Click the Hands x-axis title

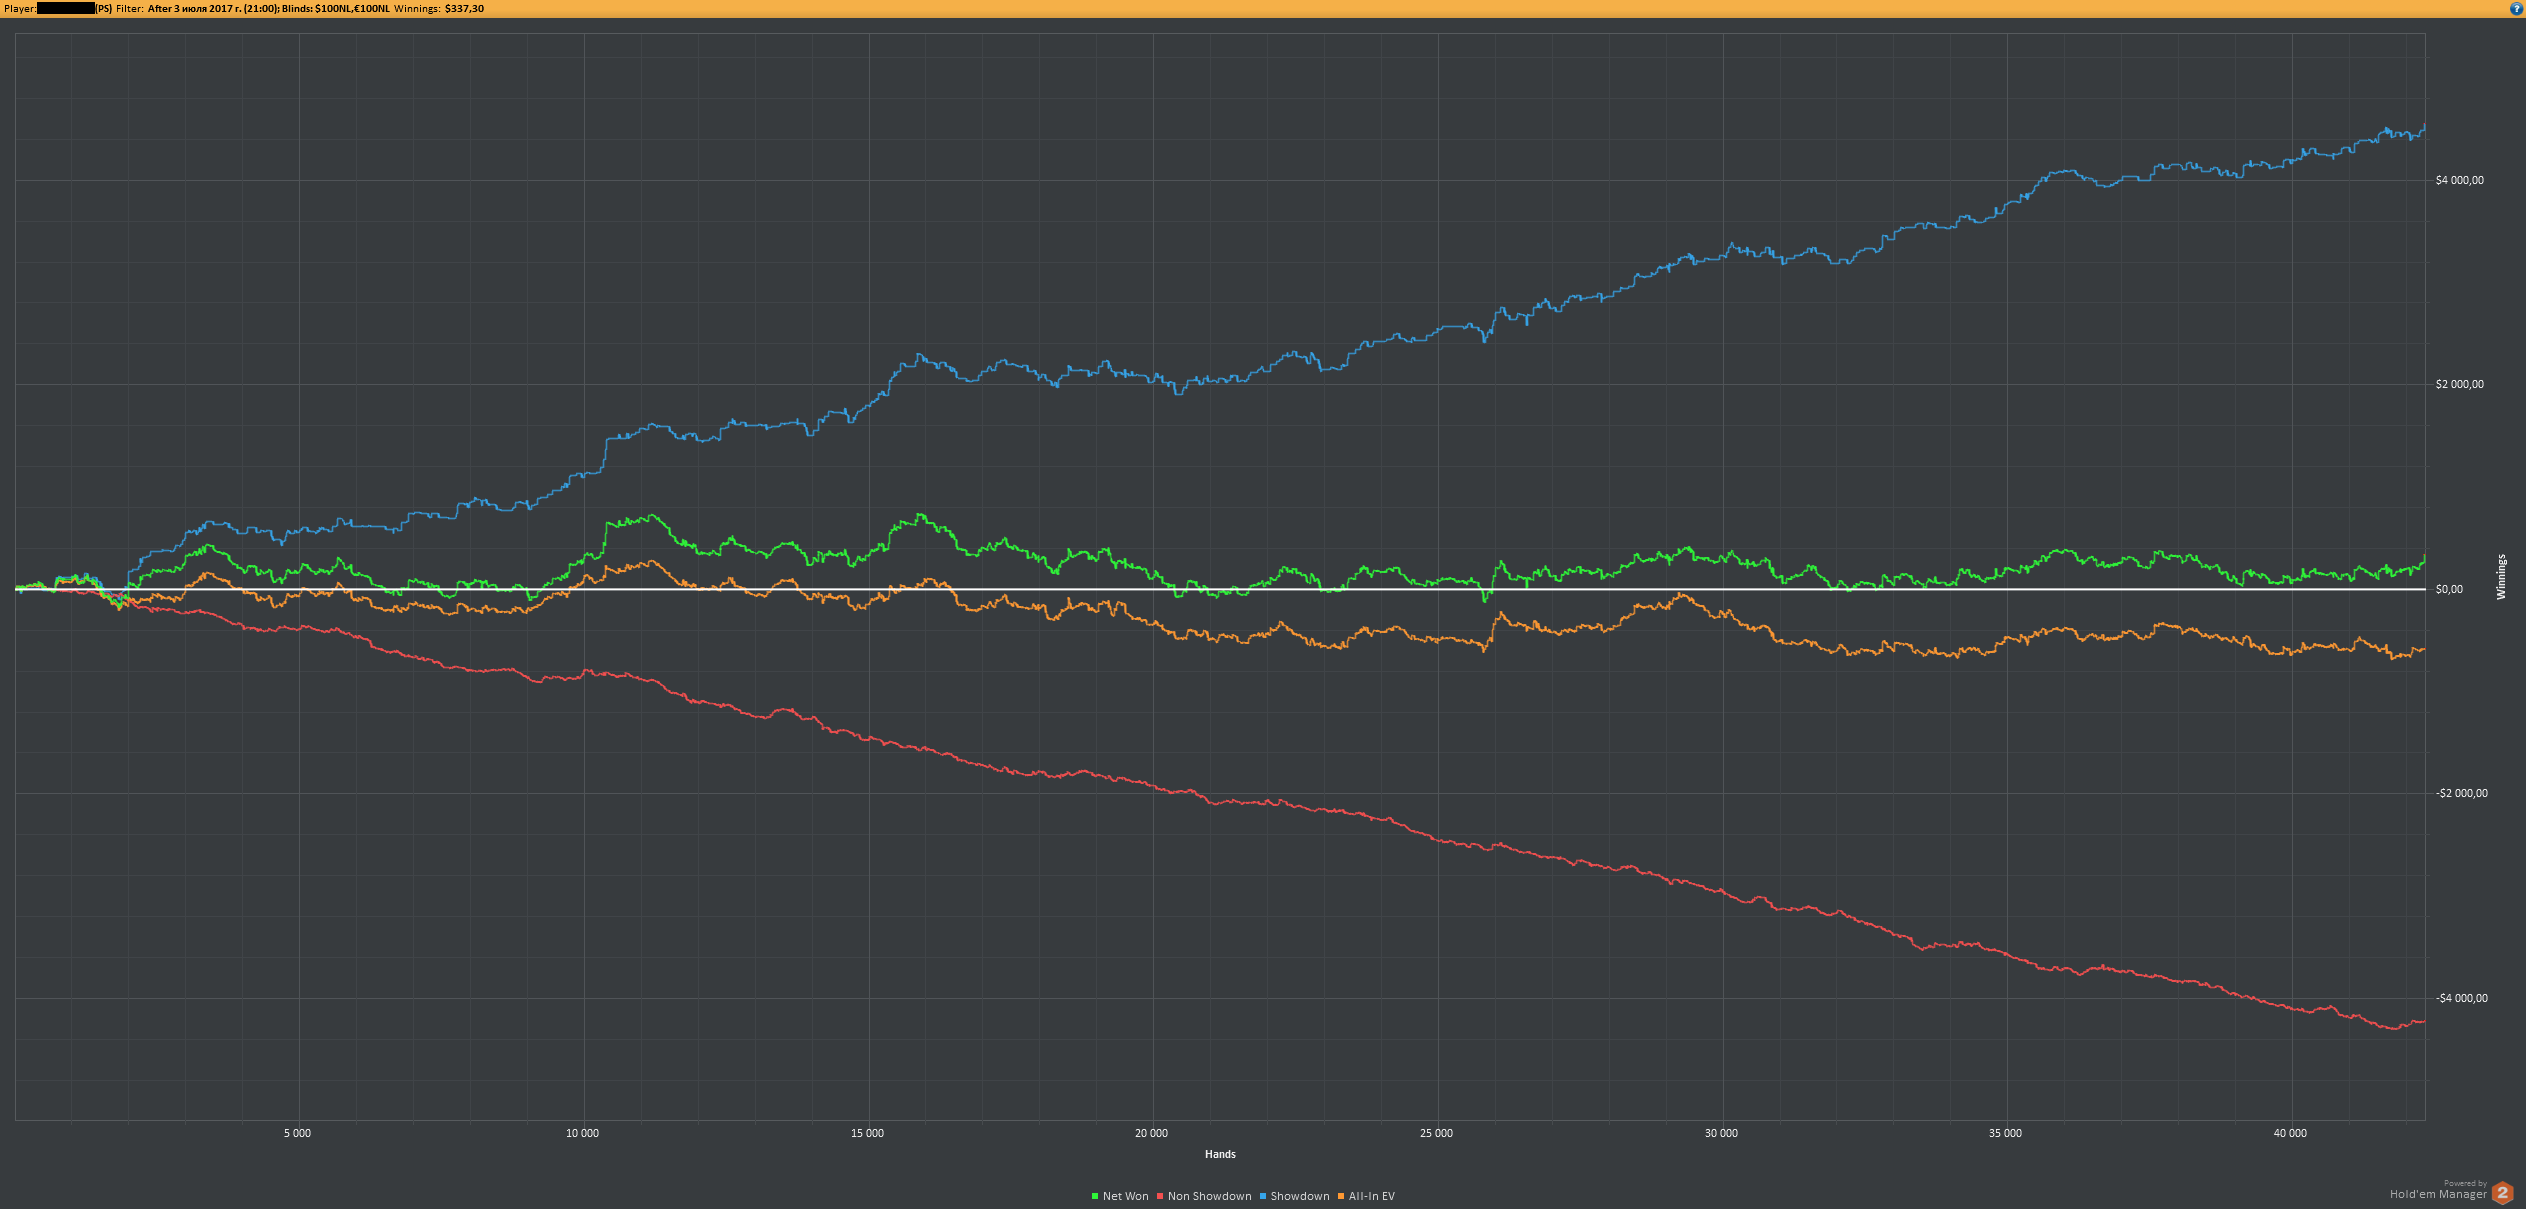coord(1220,1154)
